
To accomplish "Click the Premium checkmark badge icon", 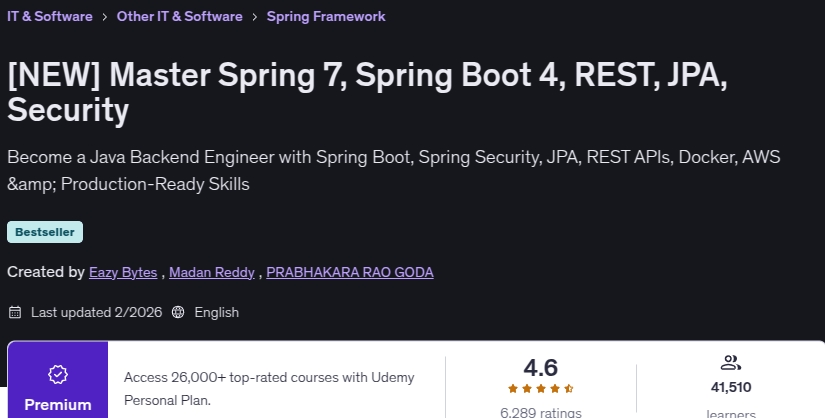I will pos(58,374).
